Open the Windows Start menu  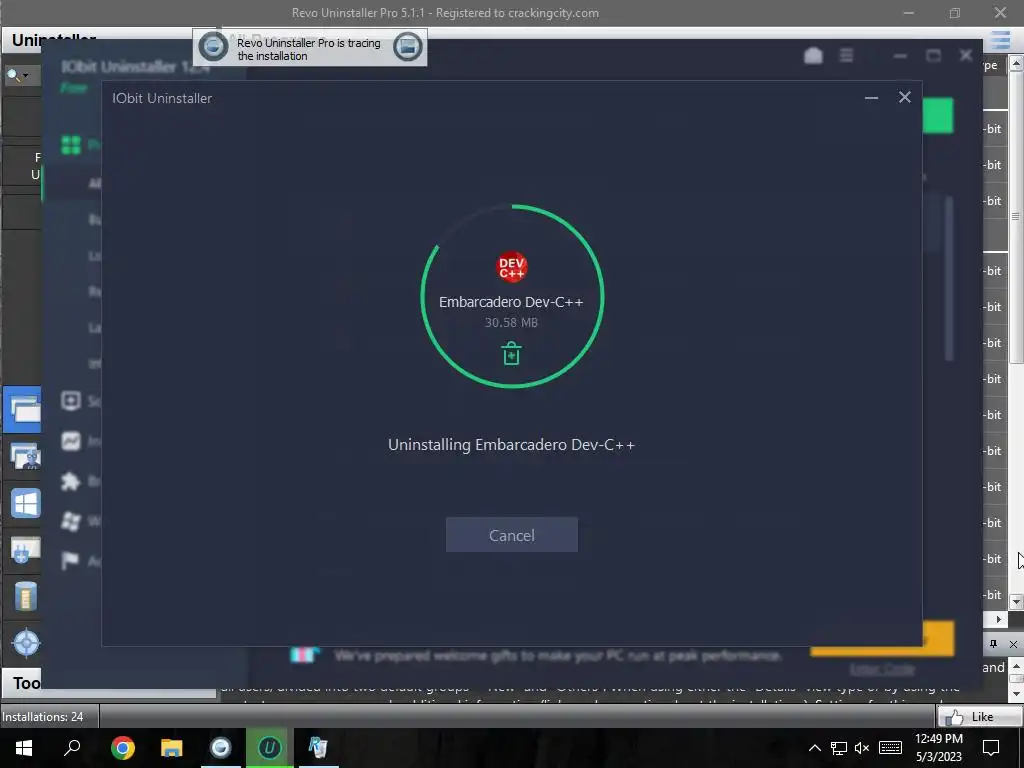tap(24, 747)
